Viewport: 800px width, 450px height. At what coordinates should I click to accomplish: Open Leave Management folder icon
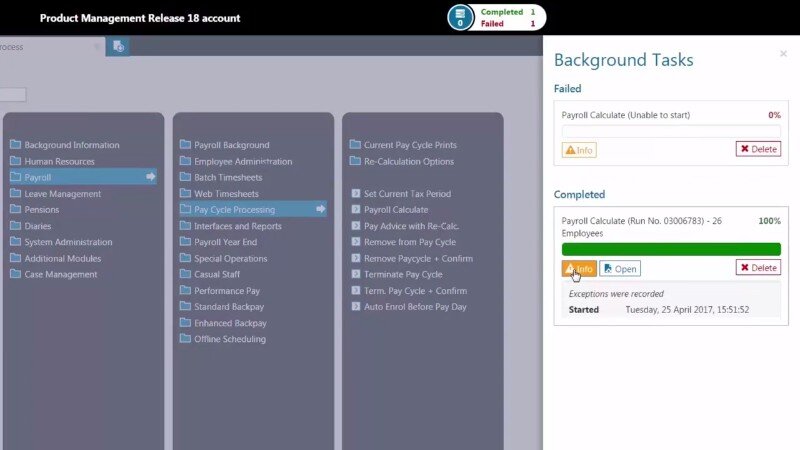pyautogui.click(x=15, y=194)
